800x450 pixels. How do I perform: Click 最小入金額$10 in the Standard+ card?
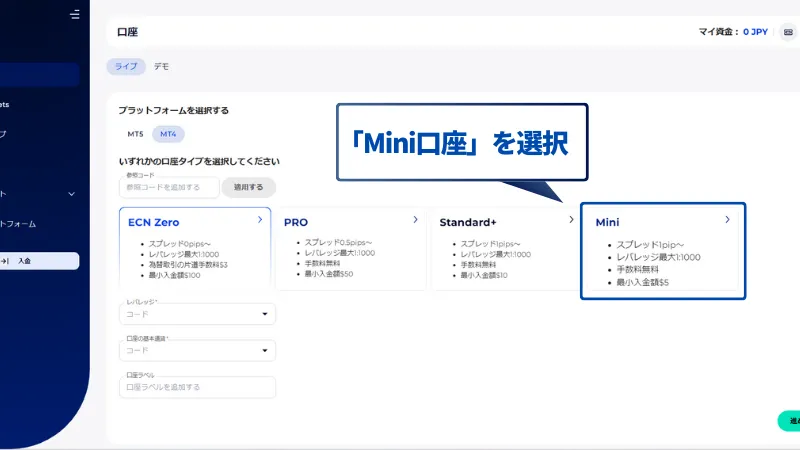pos(484,276)
